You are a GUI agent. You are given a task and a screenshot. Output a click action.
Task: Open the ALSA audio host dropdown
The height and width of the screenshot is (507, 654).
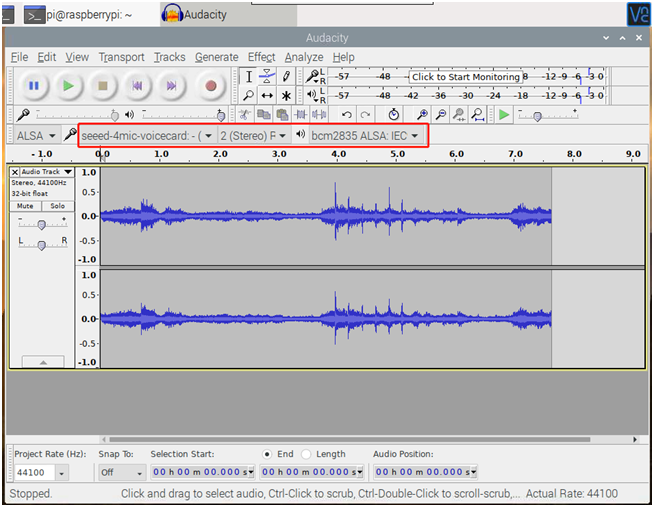pyautogui.click(x=36, y=136)
